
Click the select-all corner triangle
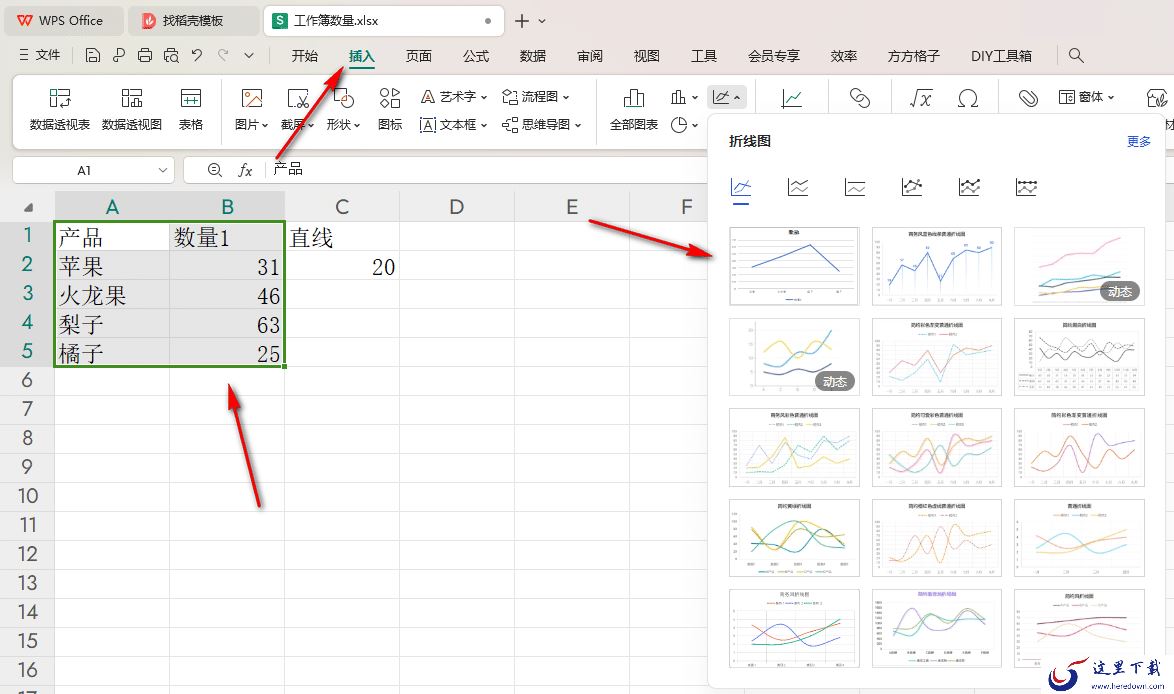point(28,207)
